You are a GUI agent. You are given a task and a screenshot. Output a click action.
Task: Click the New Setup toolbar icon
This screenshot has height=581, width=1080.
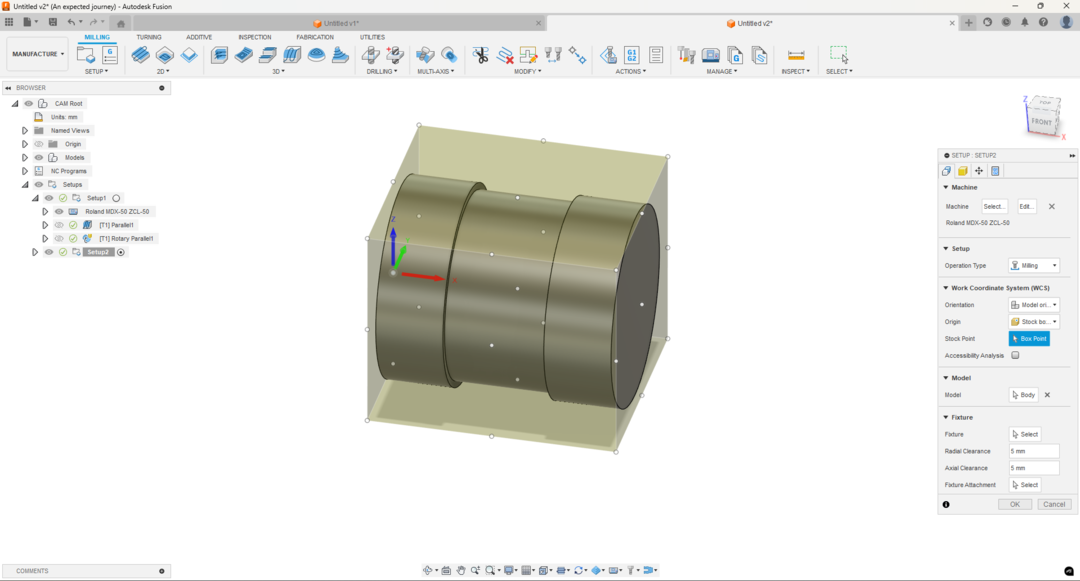[x=86, y=55]
